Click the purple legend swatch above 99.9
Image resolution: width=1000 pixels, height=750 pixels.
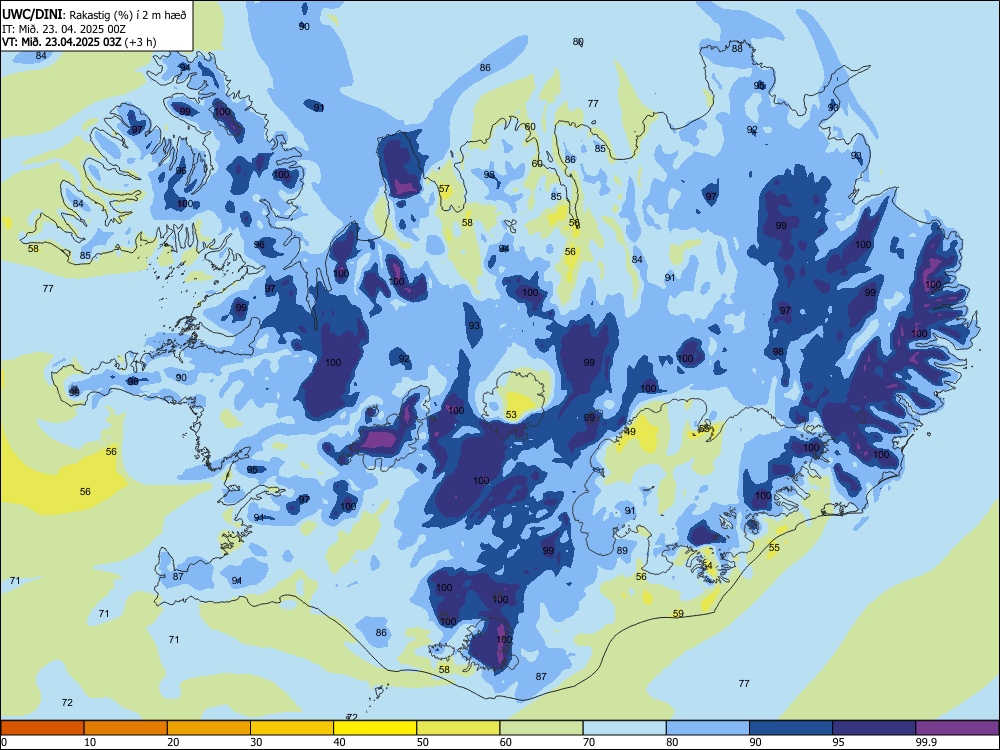point(957,728)
